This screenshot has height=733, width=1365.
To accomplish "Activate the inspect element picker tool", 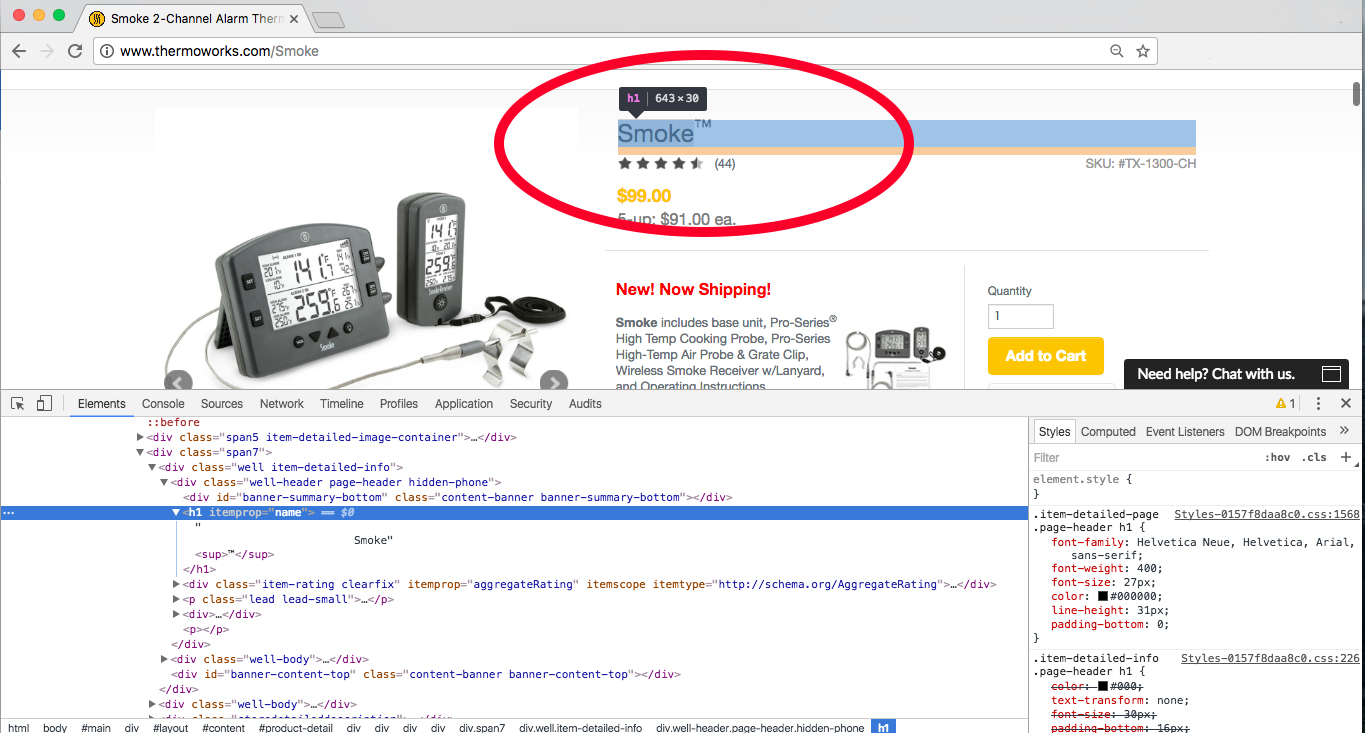I will coord(18,404).
